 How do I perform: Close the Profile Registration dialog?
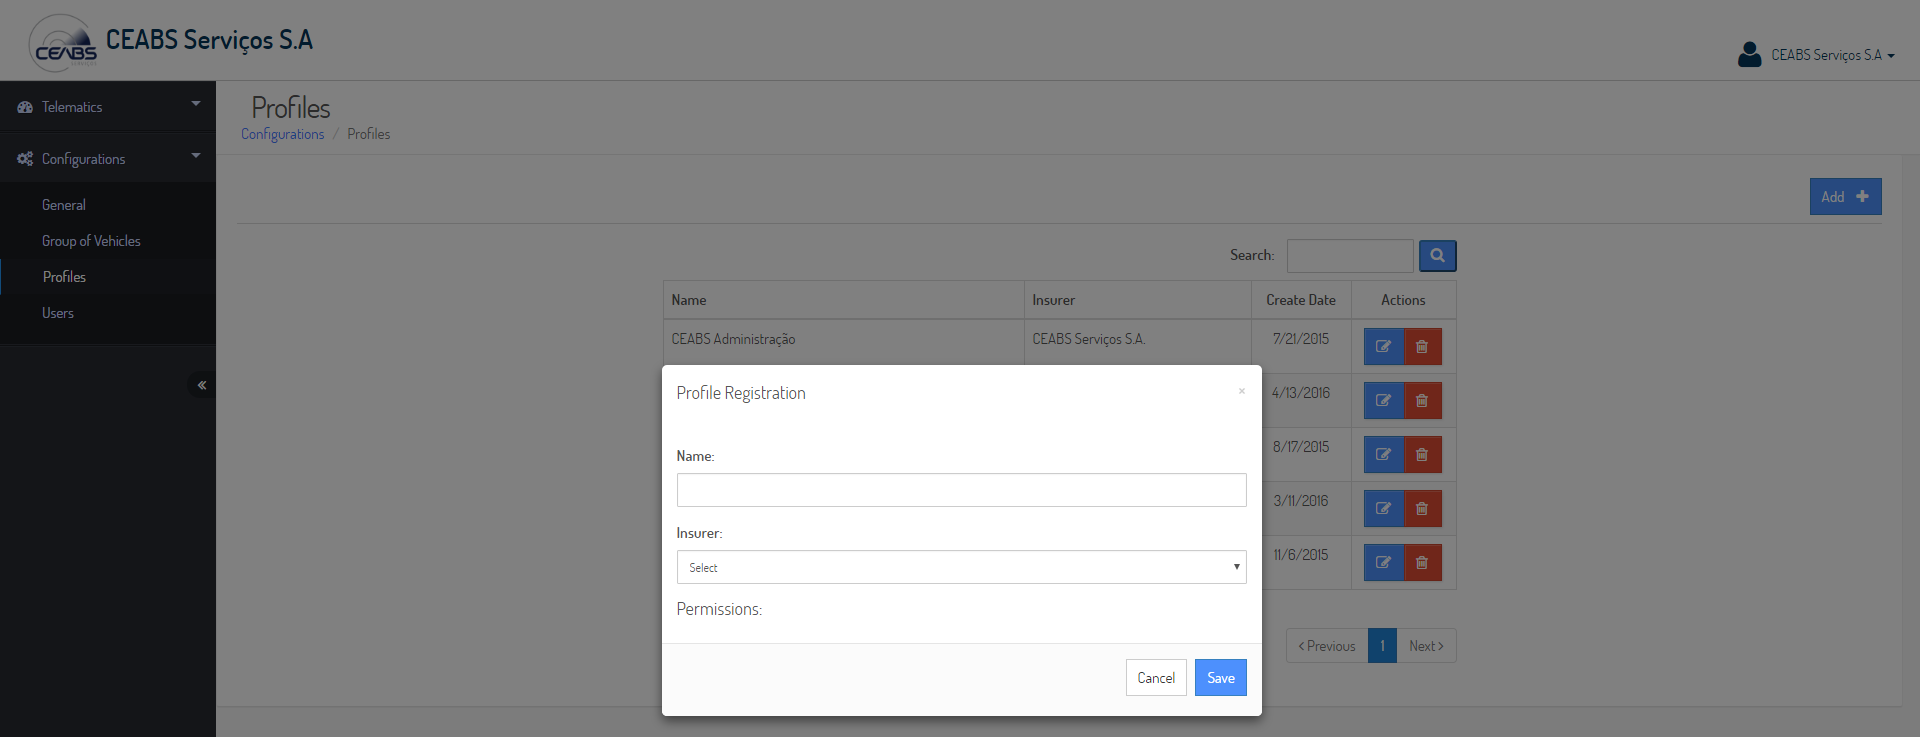(x=1241, y=391)
